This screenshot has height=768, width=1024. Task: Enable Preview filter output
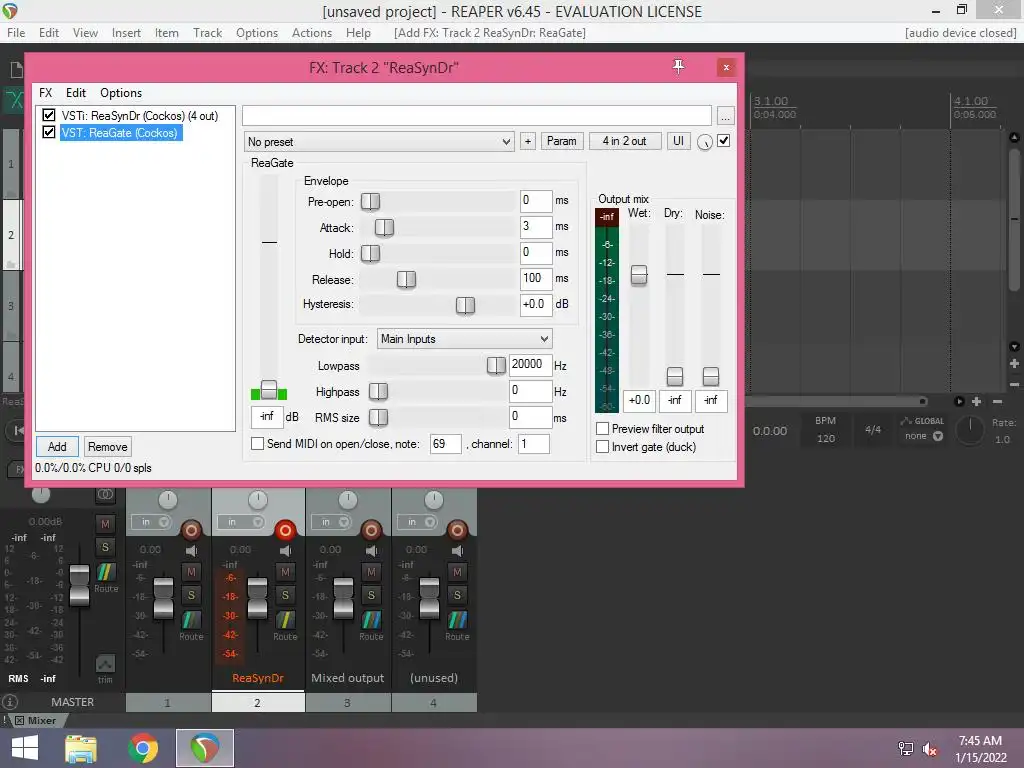603,428
